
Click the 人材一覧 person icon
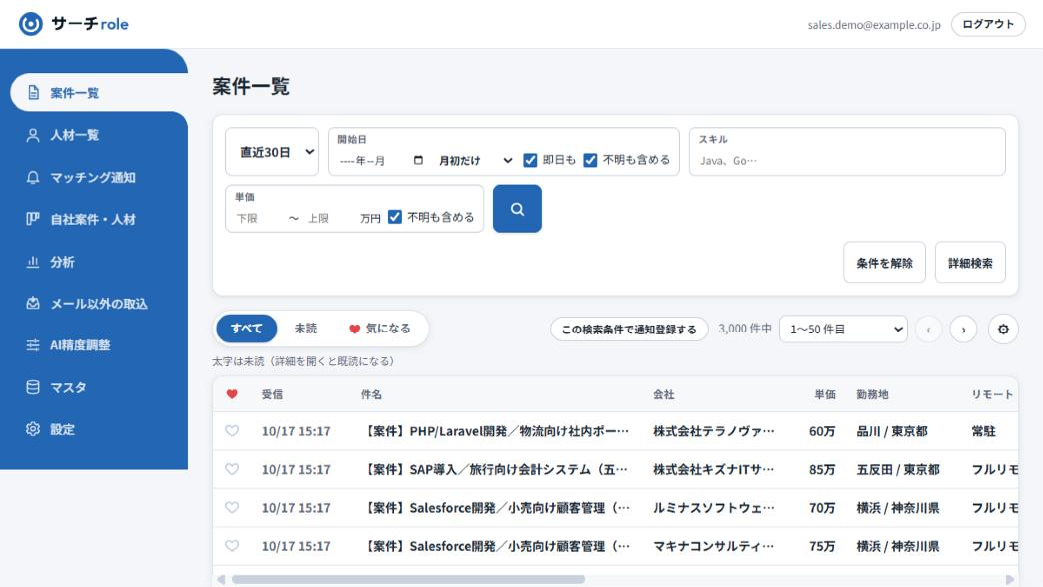(x=33, y=135)
